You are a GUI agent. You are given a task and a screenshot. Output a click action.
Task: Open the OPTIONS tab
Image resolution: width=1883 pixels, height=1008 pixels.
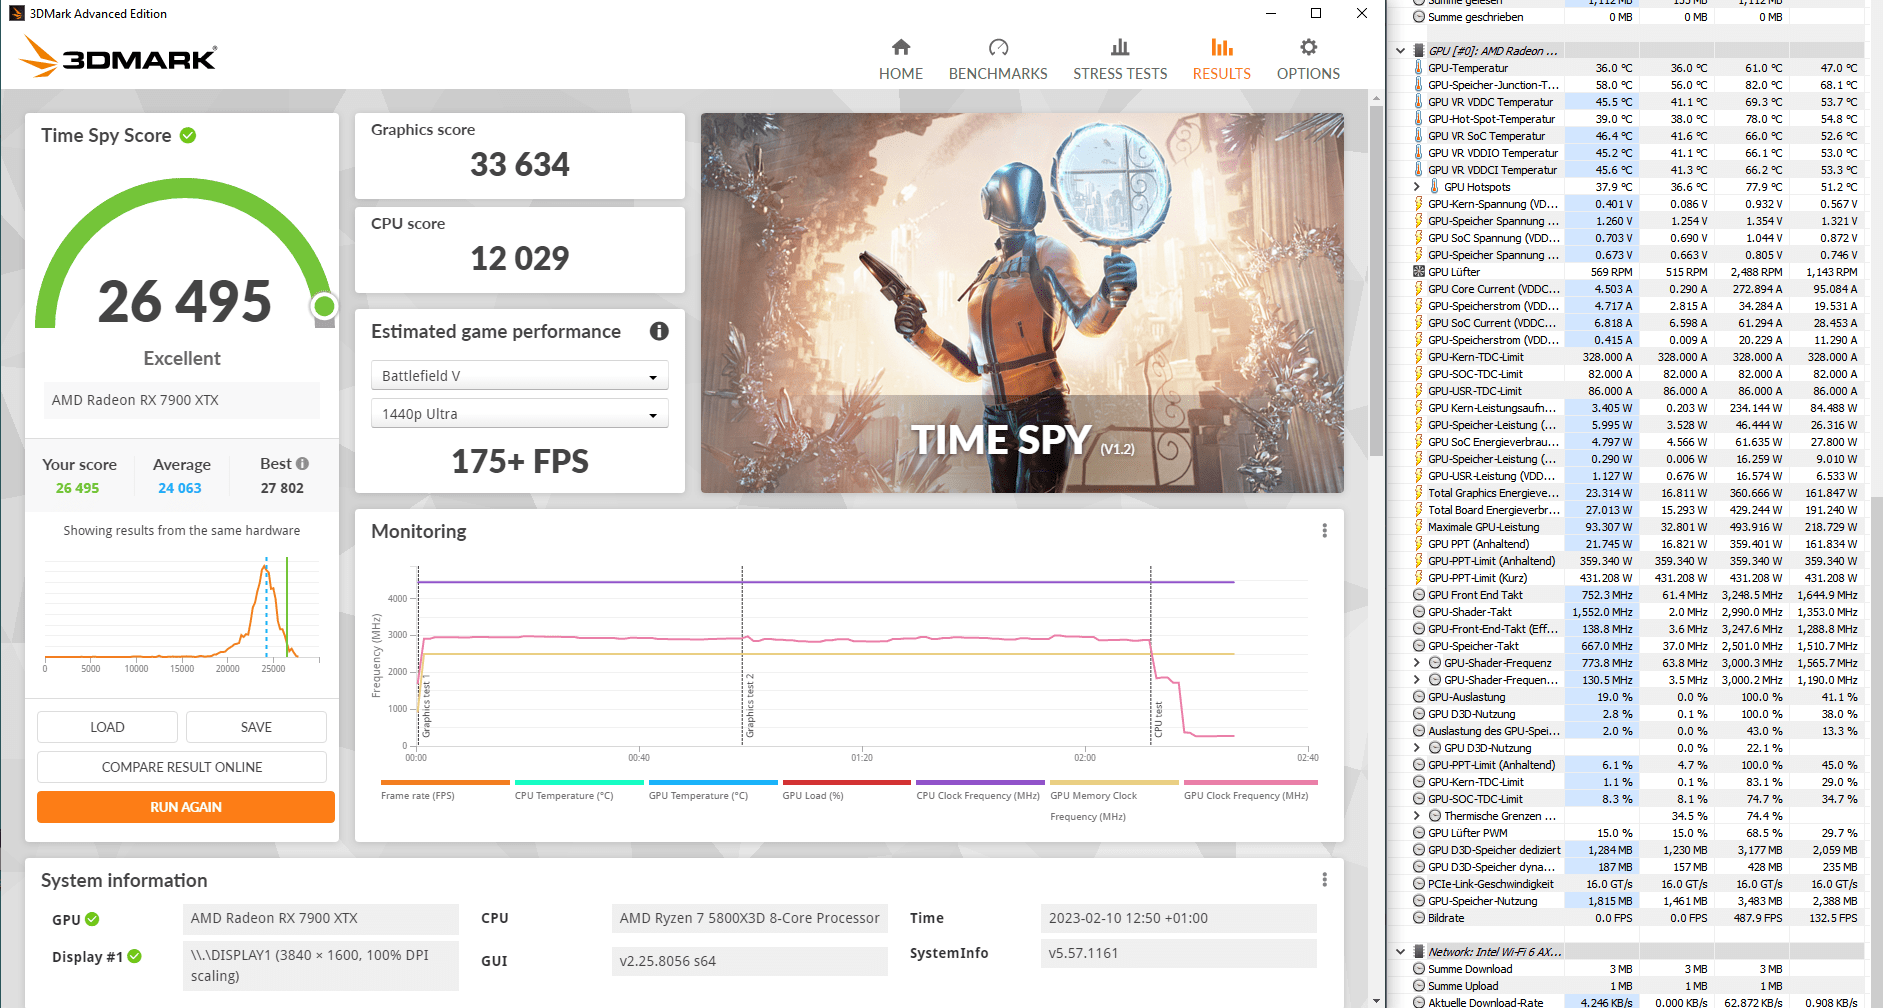(1308, 60)
